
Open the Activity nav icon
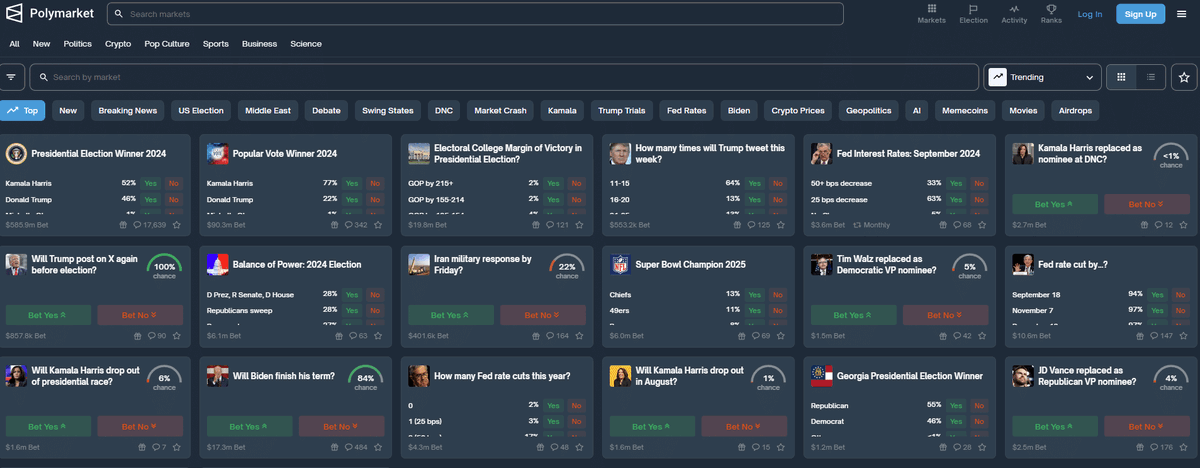(x=1014, y=14)
